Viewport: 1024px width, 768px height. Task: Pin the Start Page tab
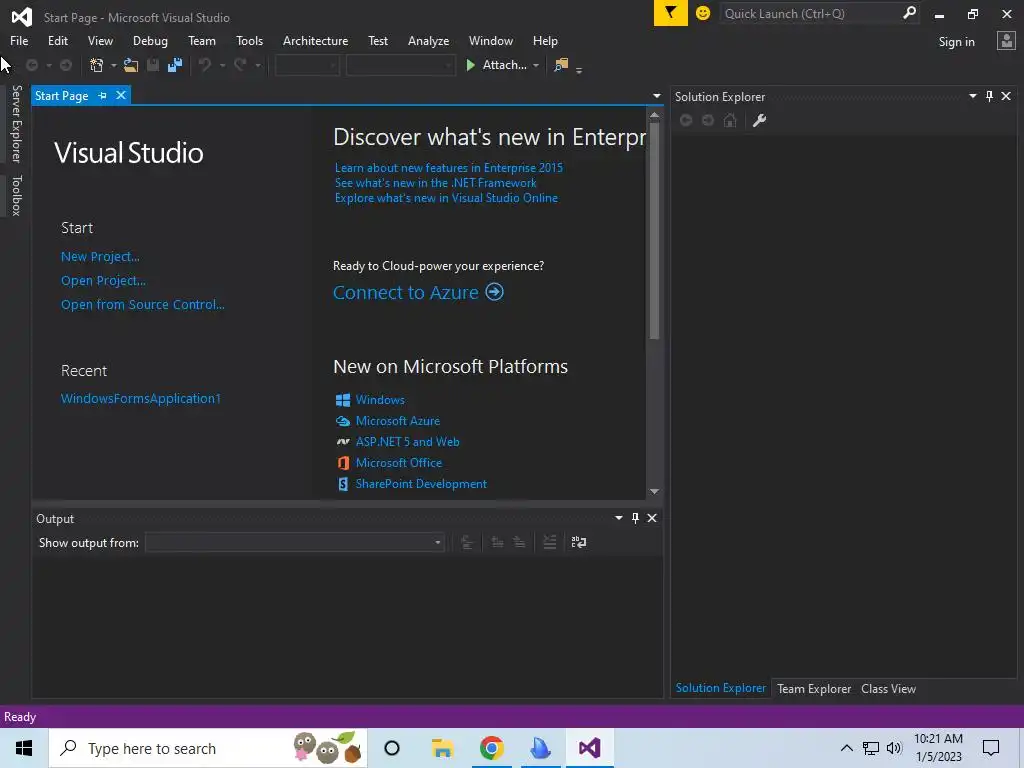pos(103,95)
